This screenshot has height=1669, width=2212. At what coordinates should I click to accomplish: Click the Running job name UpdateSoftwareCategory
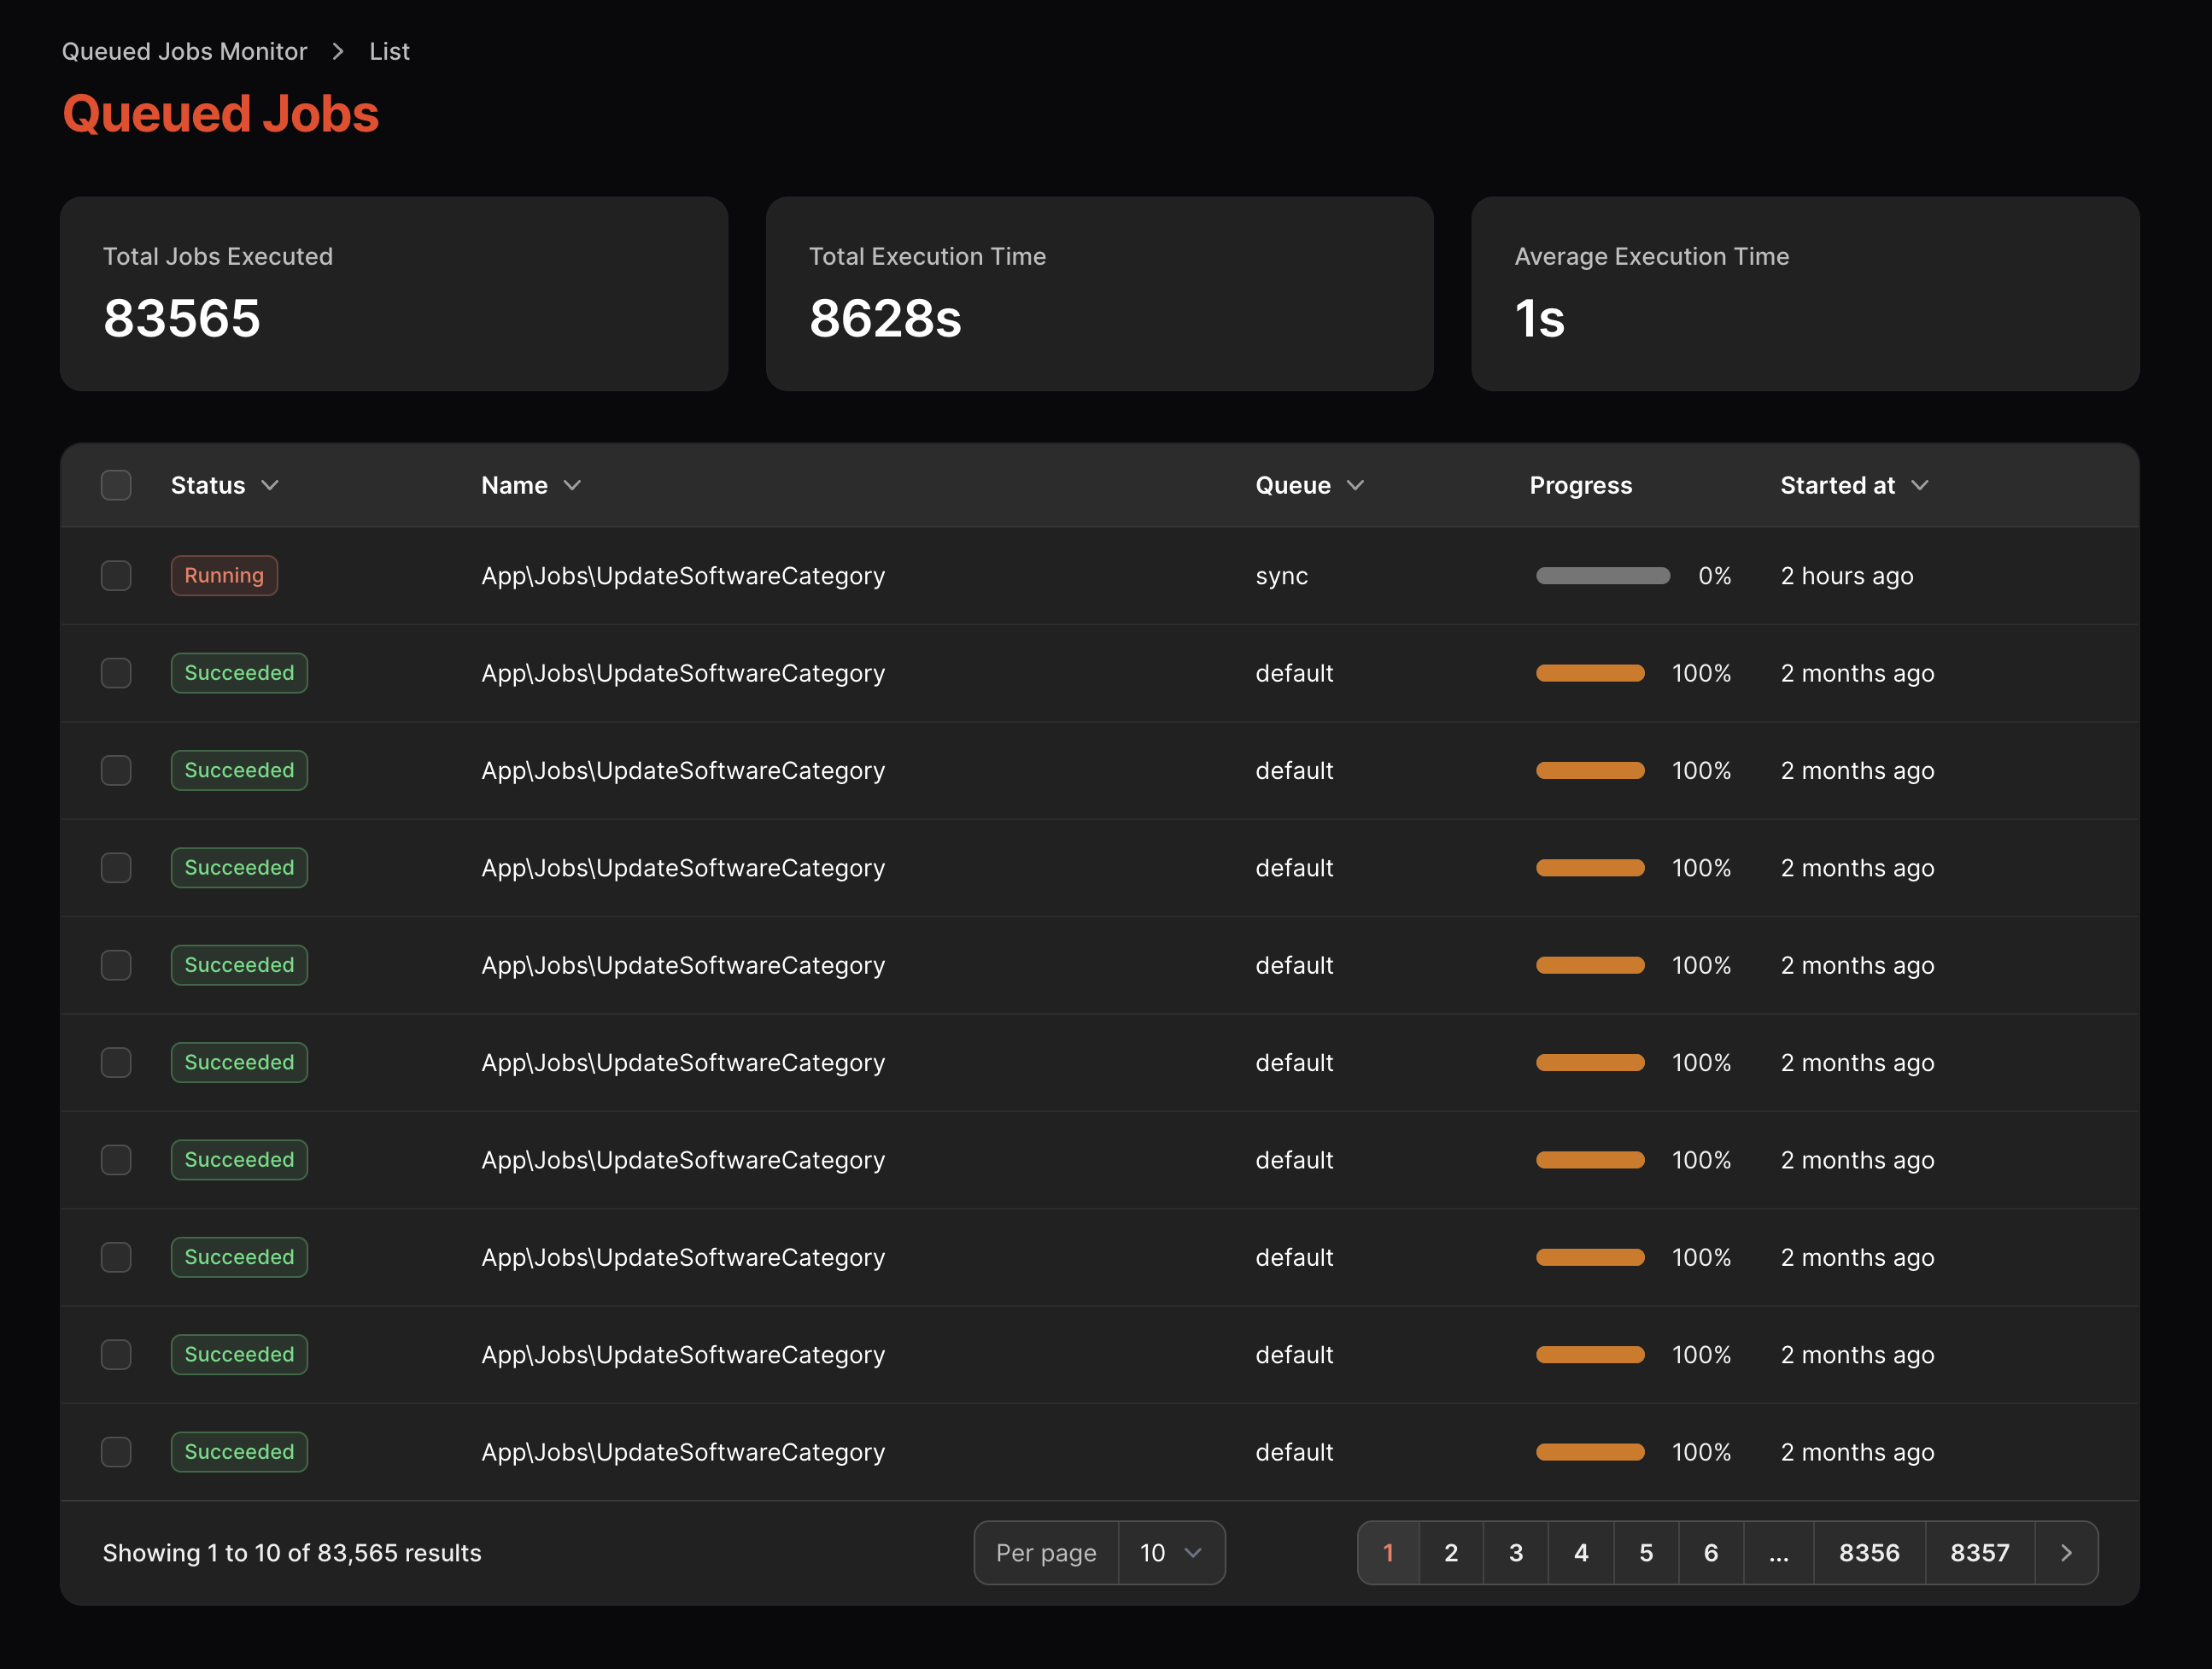click(x=683, y=575)
